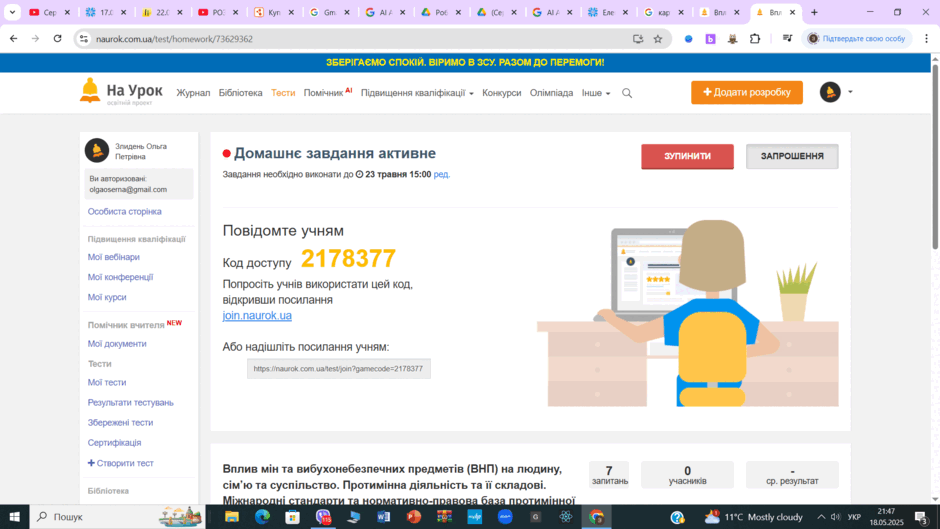Open the Тести menu item
The image size is (940, 529).
click(283, 93)
